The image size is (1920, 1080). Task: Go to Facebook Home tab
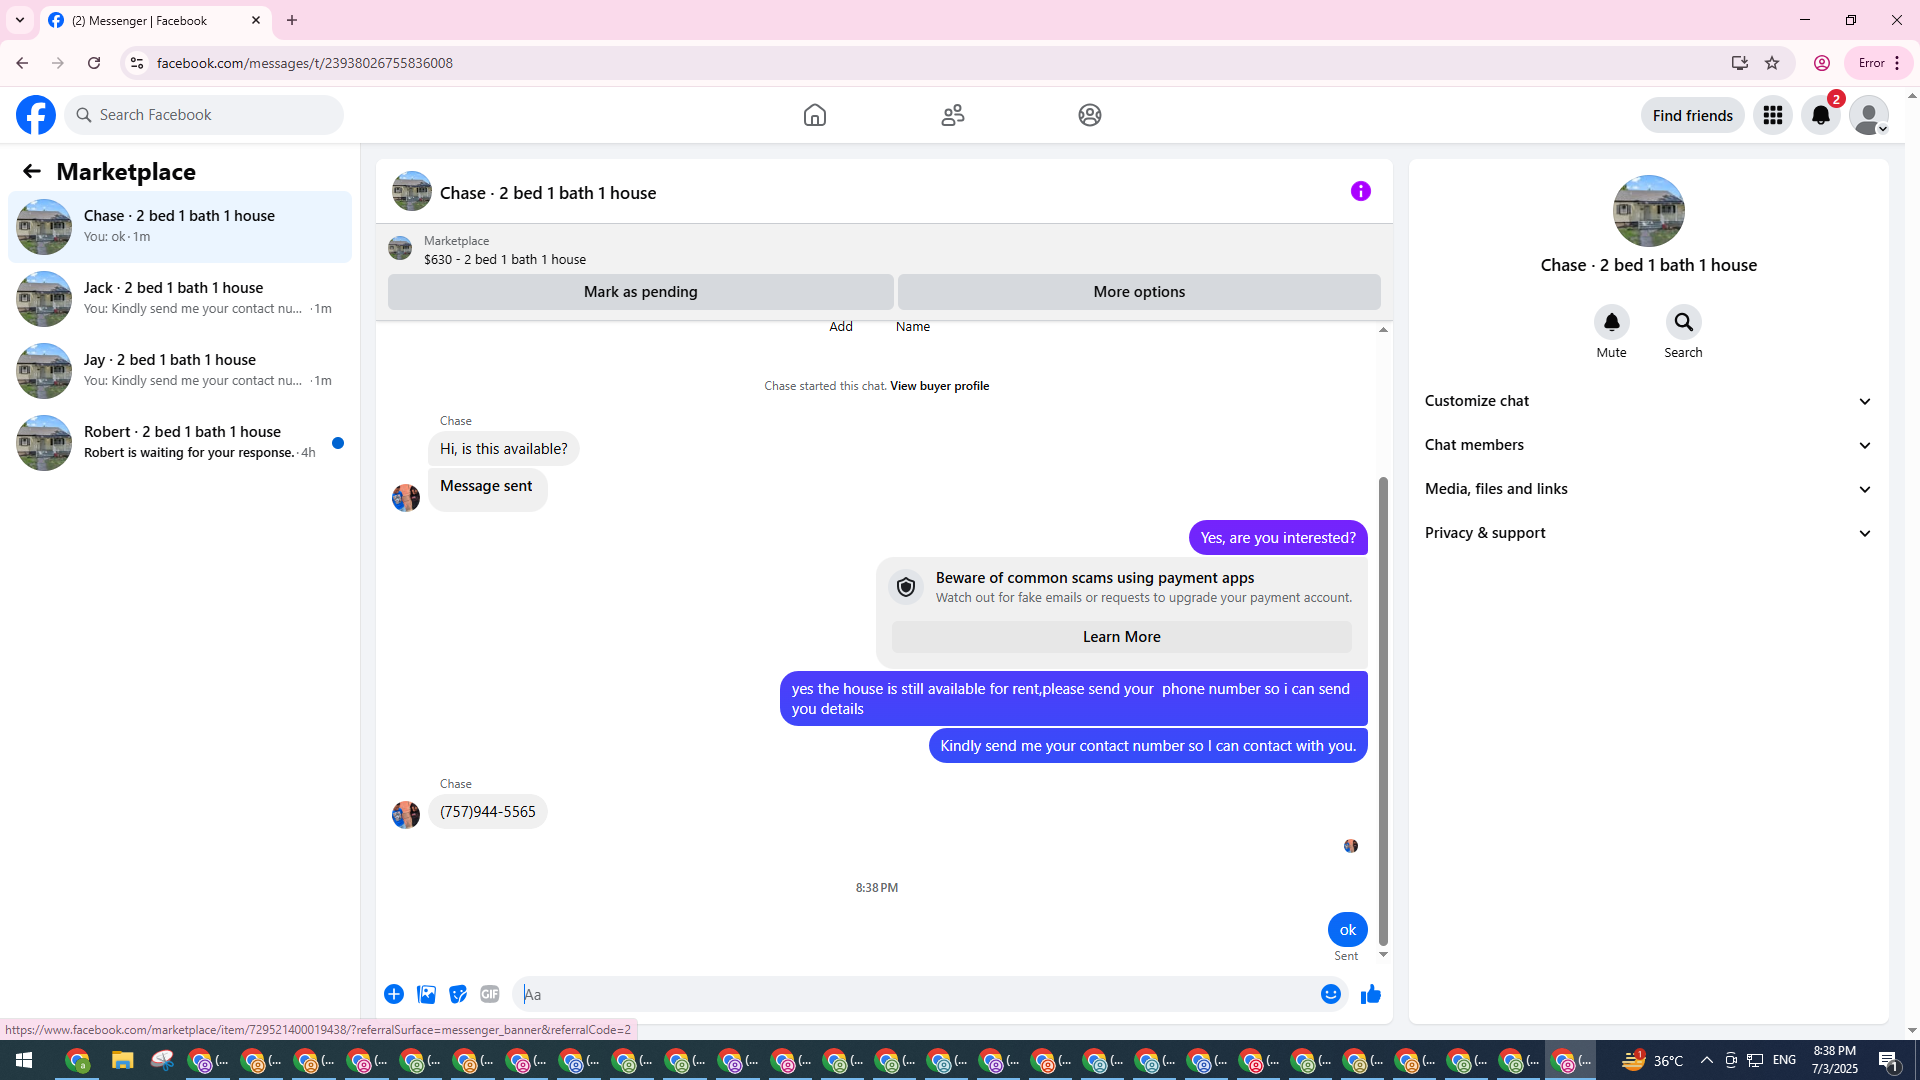pyautogui.click(x=814, y=115)
